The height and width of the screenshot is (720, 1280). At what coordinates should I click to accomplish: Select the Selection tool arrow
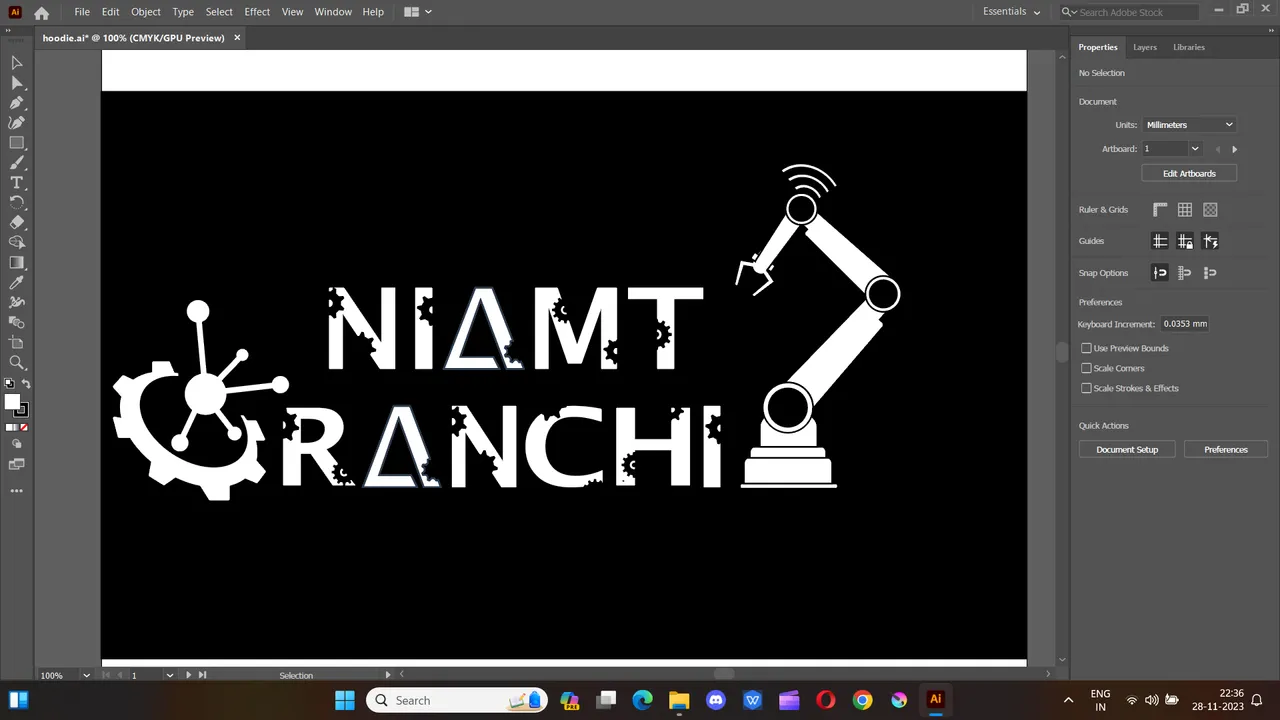click(17, 62)
